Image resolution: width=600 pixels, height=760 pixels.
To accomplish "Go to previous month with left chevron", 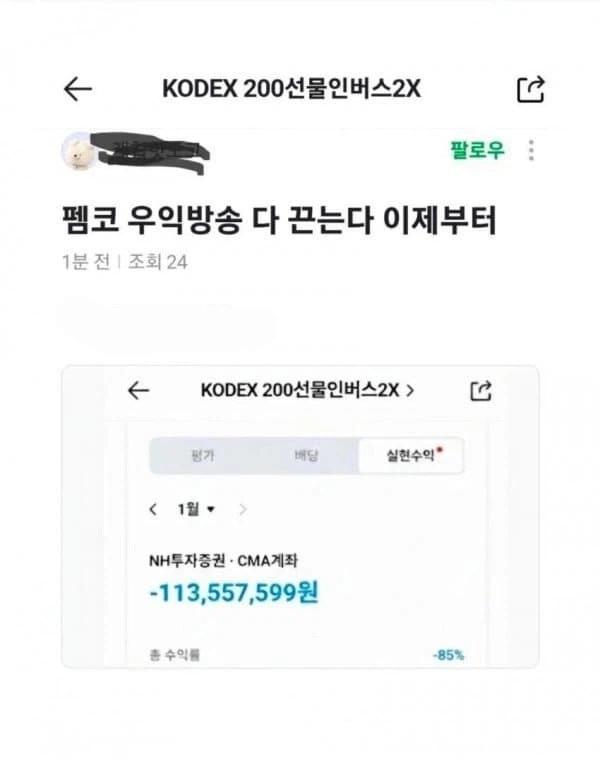I will coord(153,509).
